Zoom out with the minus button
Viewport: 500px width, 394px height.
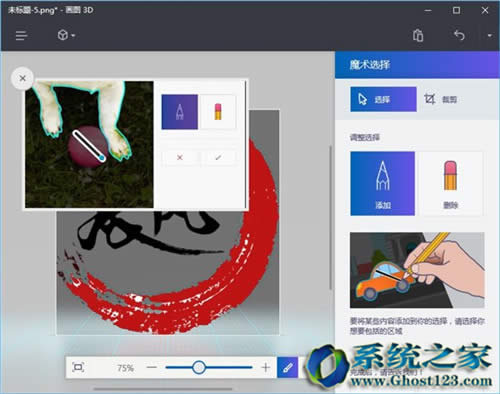click(152, 367)
